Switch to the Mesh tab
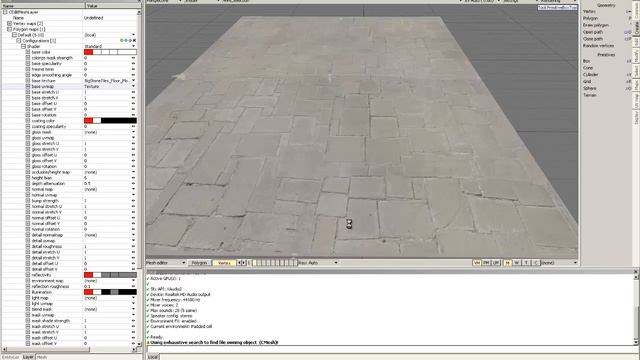Viewport: 640px width, 360px height. (x=42, y=357)
